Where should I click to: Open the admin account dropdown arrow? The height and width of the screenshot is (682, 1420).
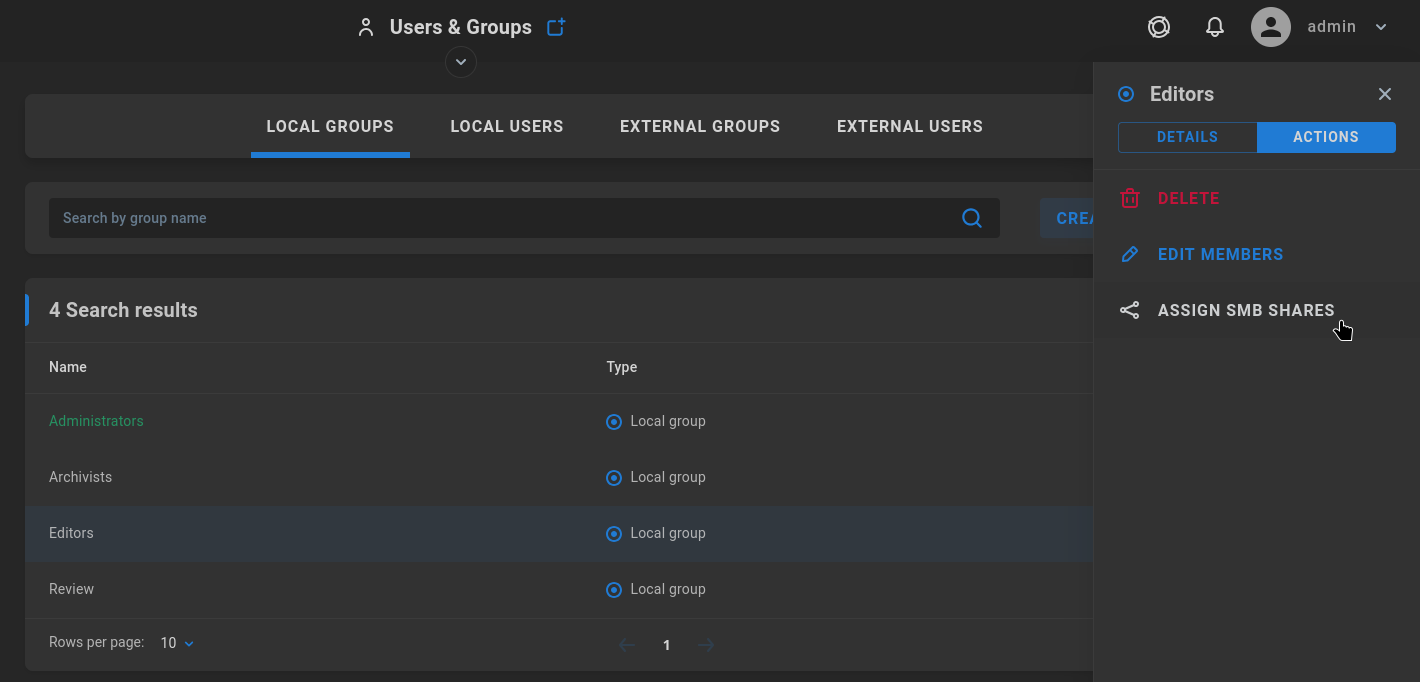[x=1381, y=27]
